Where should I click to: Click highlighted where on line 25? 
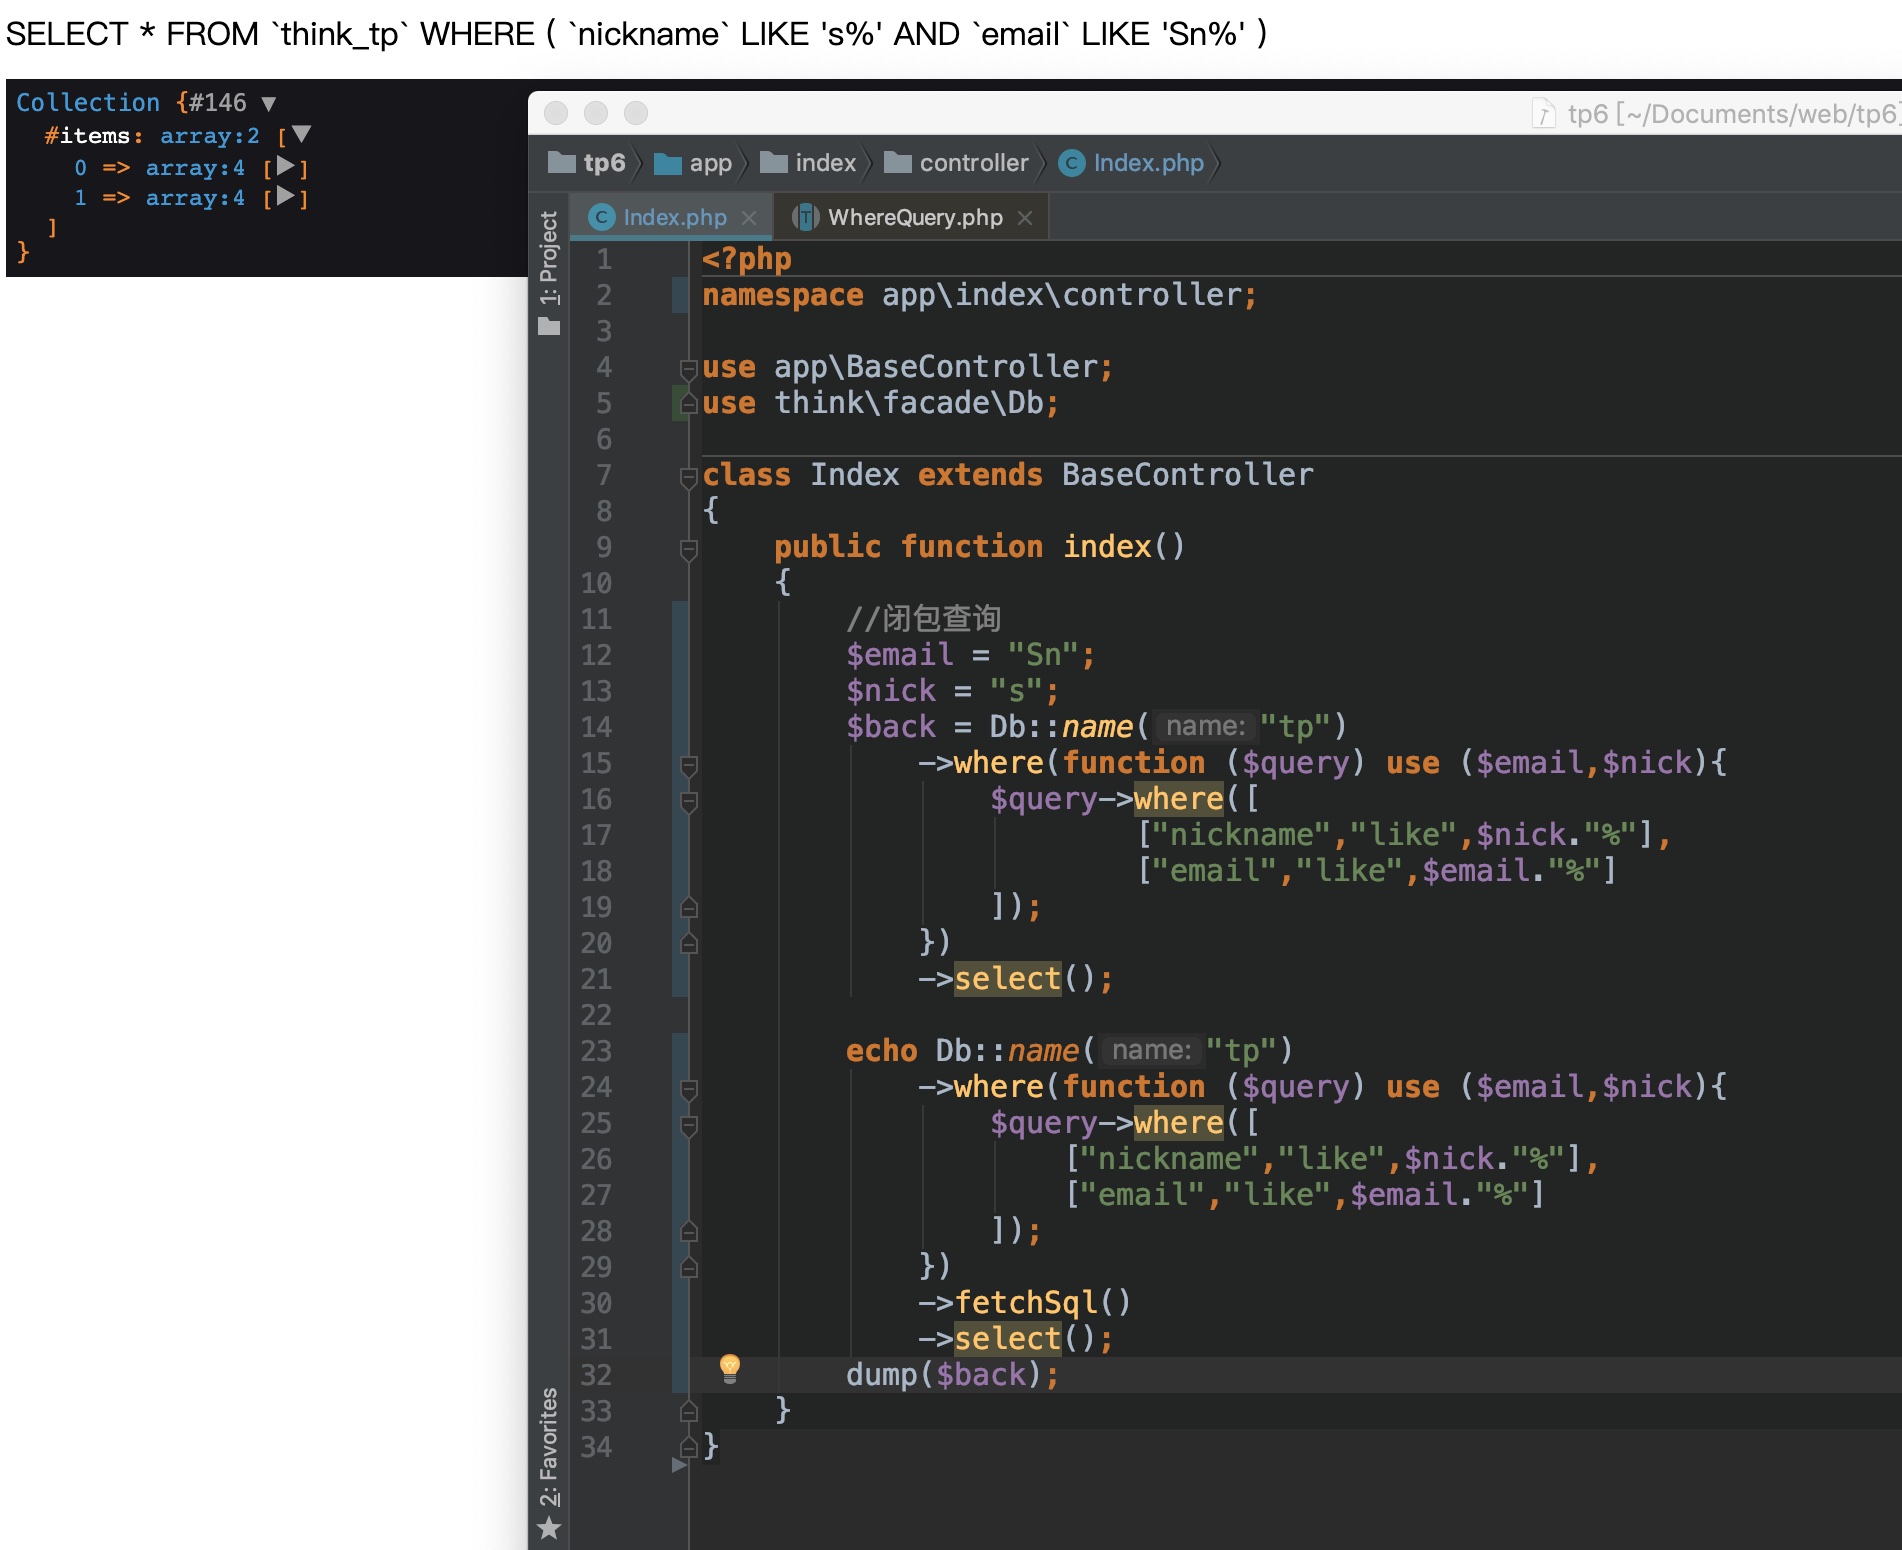[1178, 1123]
